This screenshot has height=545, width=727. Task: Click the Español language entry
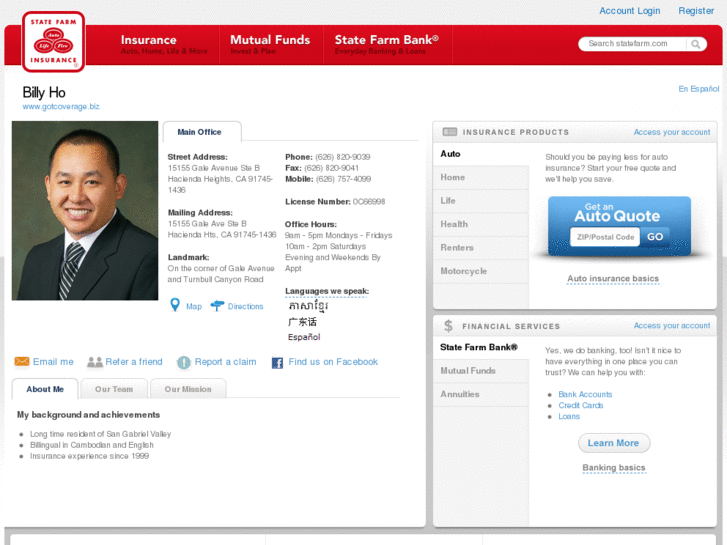[304, 337]
